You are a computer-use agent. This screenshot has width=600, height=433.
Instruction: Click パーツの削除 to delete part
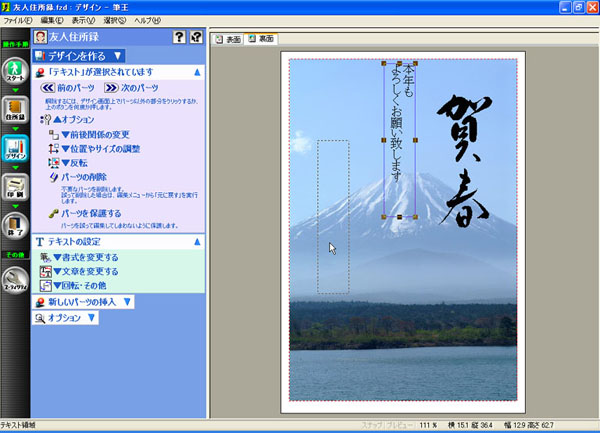coord(88,177)
